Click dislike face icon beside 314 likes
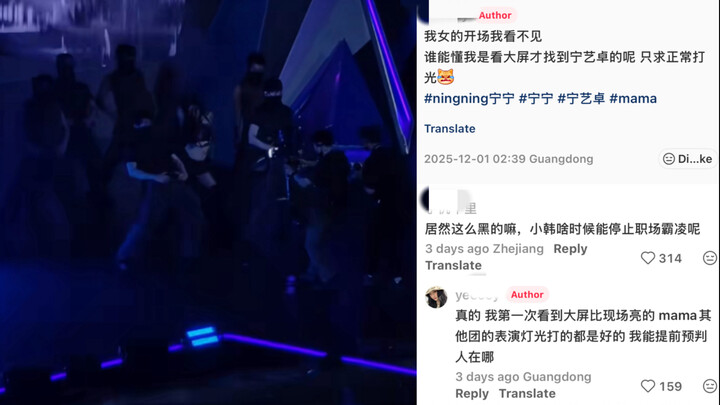Screen dimensions: 720x405 pyautogui.click(x=709, y=258)
